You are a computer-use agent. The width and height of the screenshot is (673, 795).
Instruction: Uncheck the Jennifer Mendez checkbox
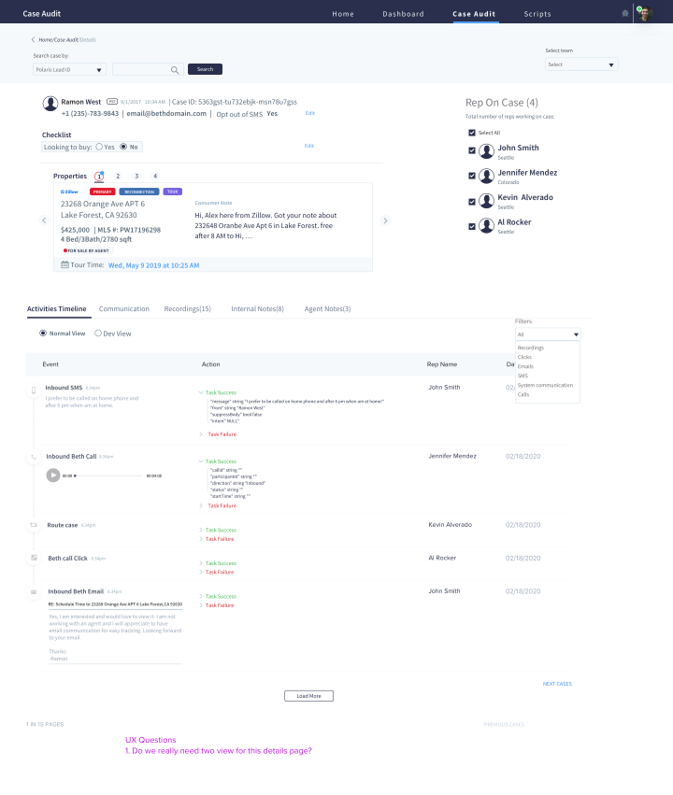point(472,176)
